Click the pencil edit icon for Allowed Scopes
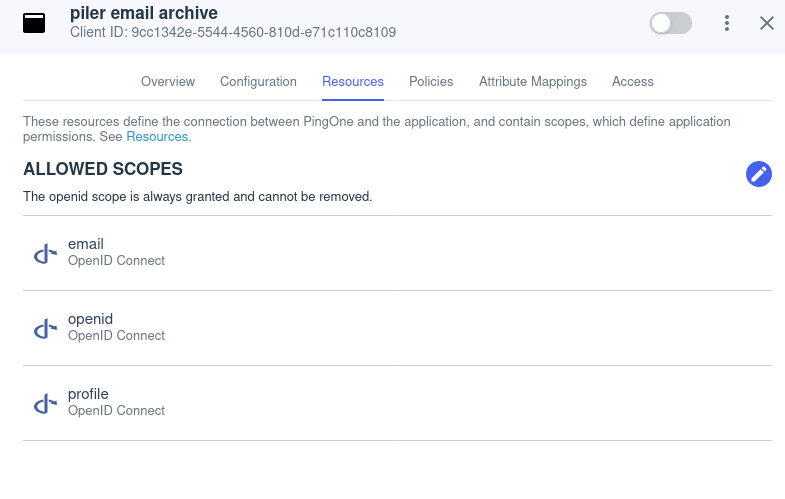Image resolution: width=785 pixels, height=499 pixels. pyautogui.click(x=759, y=174)
